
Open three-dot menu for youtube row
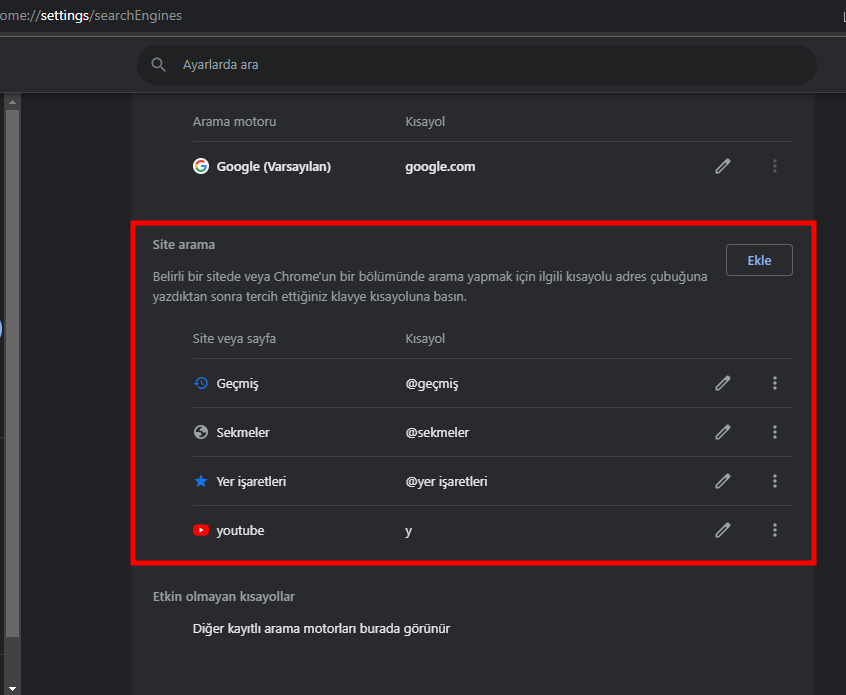(x=775, y=530)
